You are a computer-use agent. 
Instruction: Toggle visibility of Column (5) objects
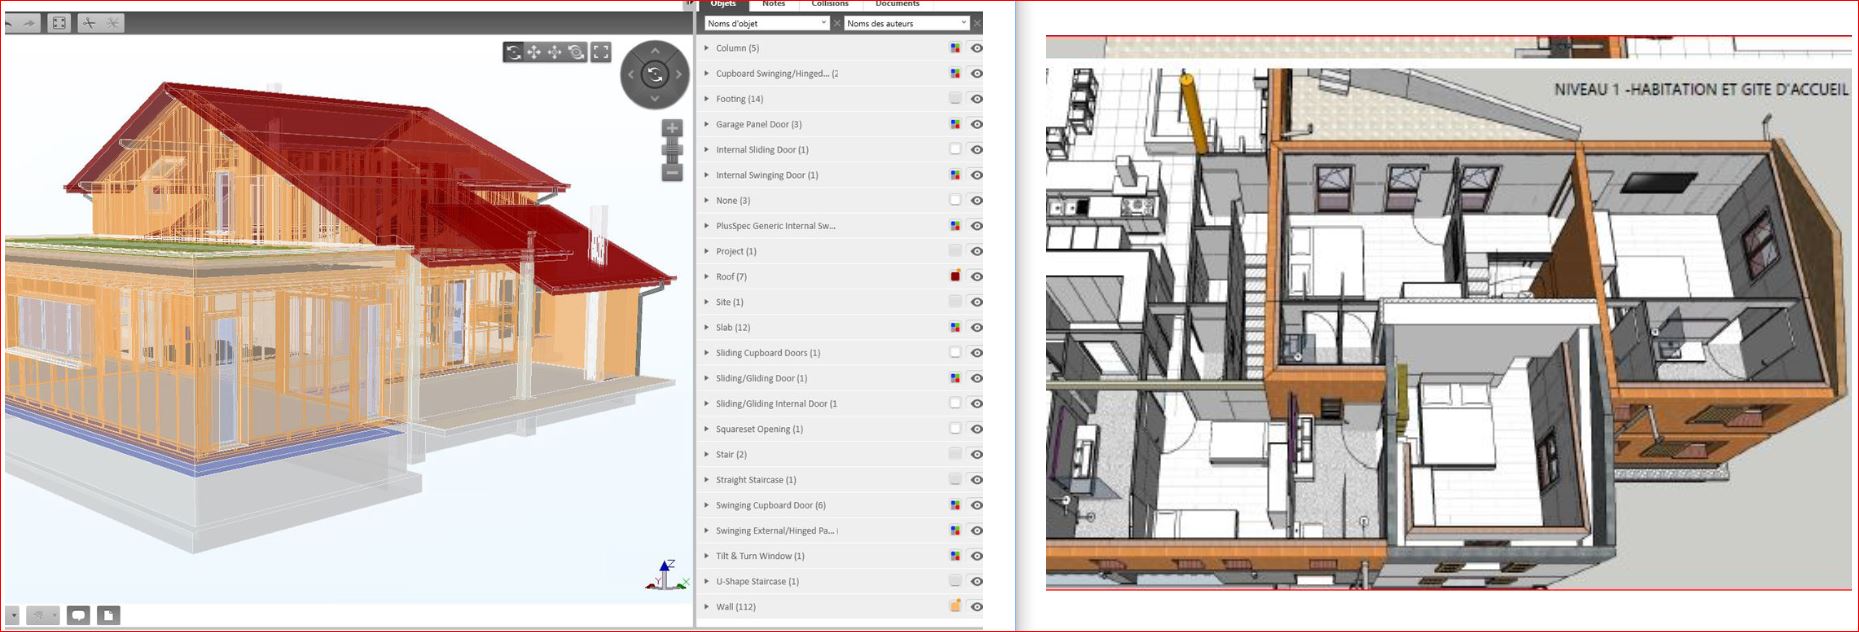976,48
